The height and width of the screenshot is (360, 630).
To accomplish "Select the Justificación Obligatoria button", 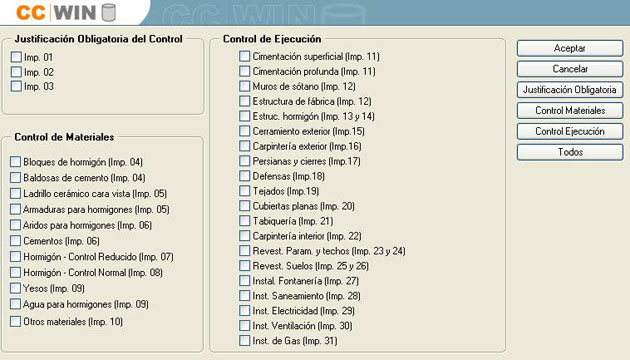I will point(570,90).
